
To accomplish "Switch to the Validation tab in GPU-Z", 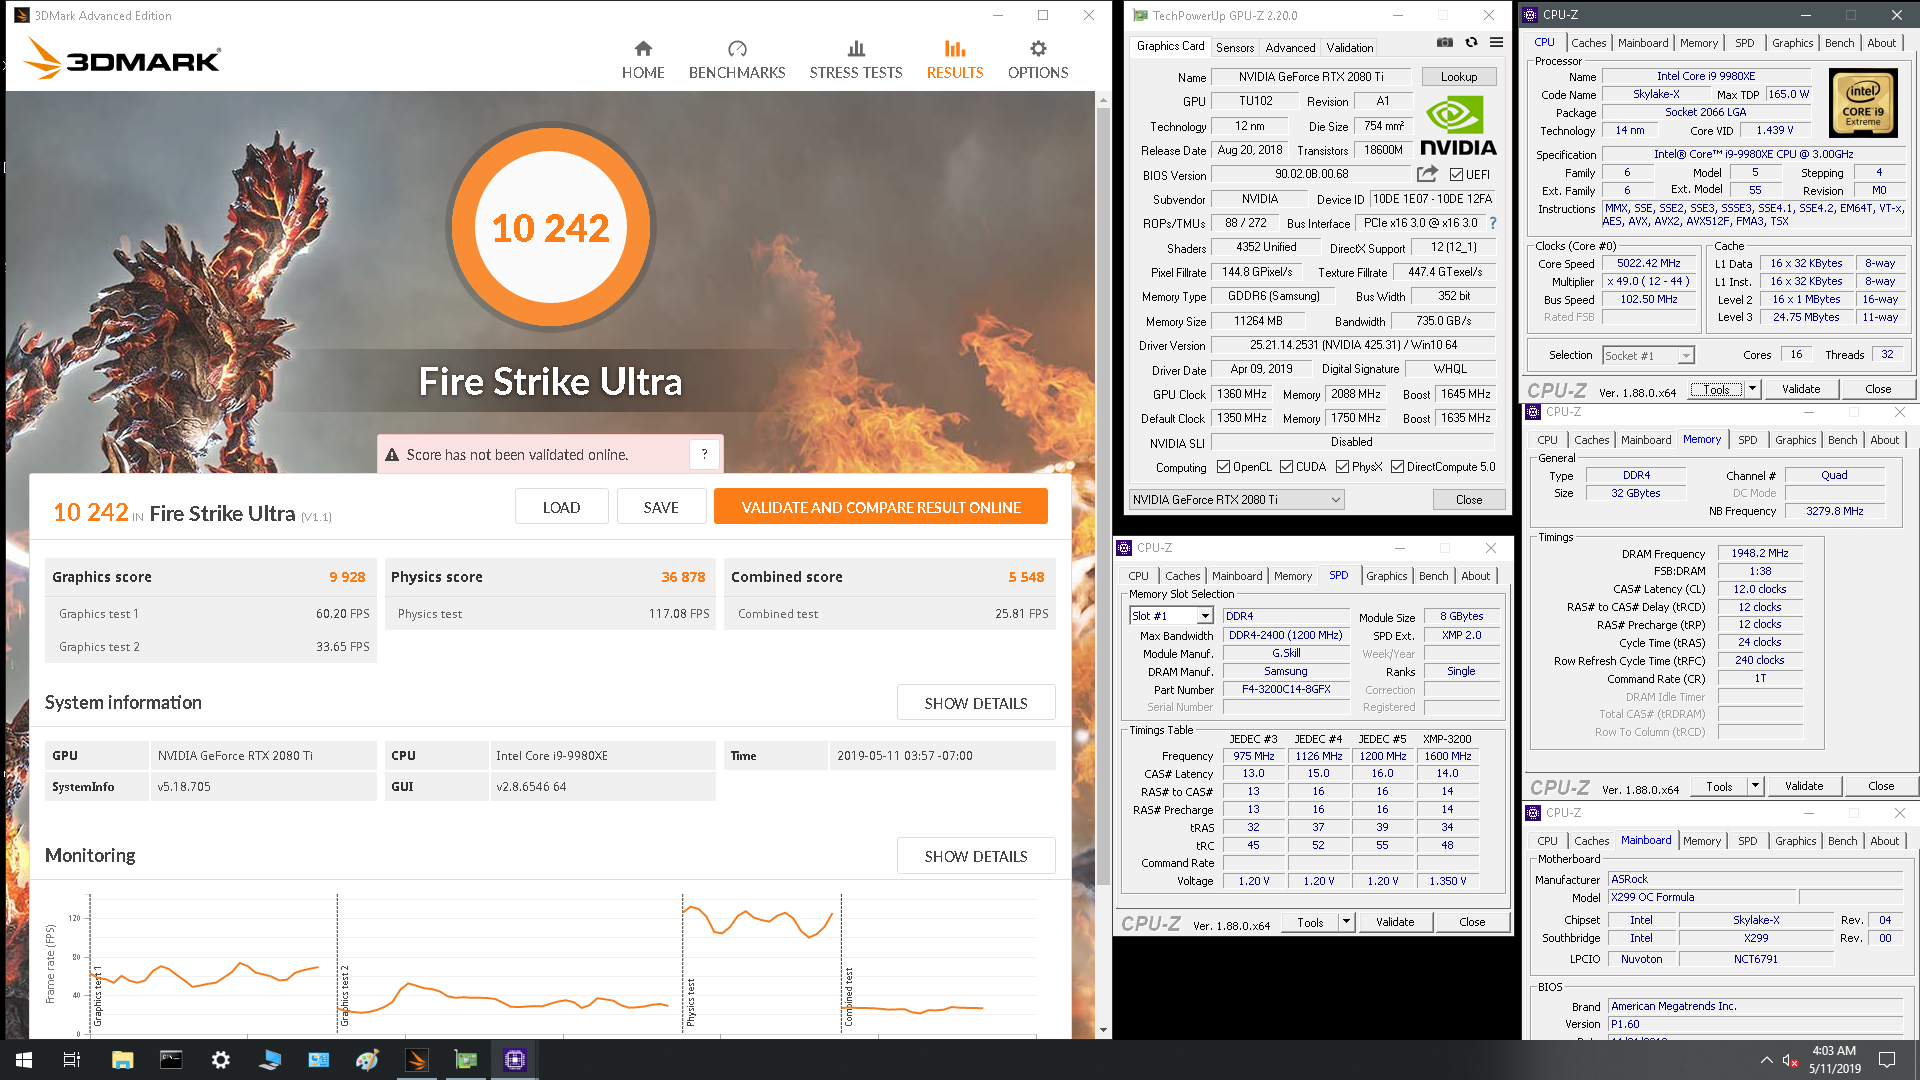I will click(x=1350, y=47).
